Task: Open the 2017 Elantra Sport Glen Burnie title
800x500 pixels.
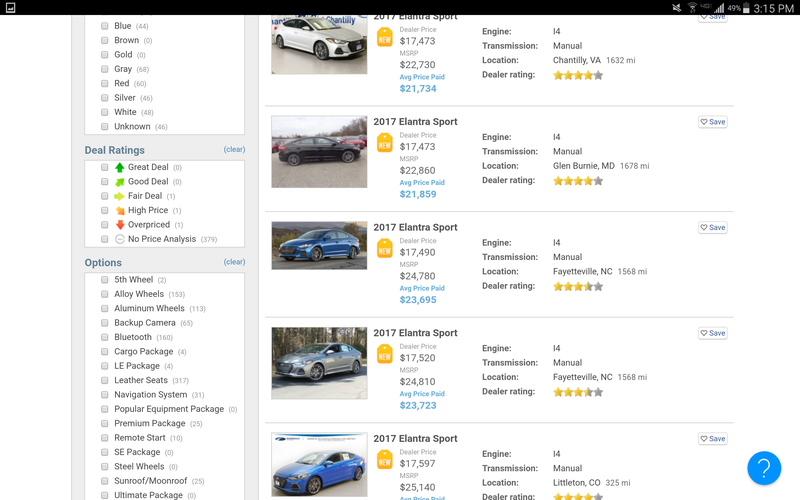Action: click(x=415, y=121)
